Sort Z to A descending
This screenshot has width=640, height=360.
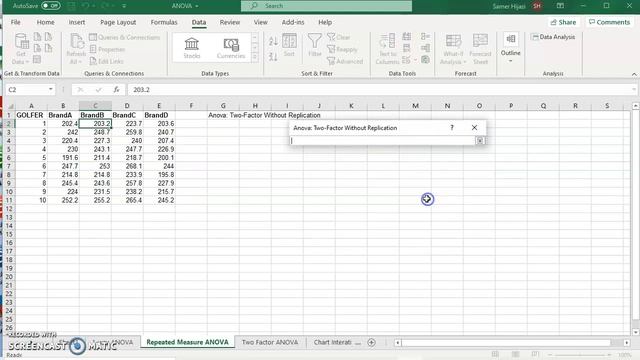pyautogui.click(x=273, y=57)
